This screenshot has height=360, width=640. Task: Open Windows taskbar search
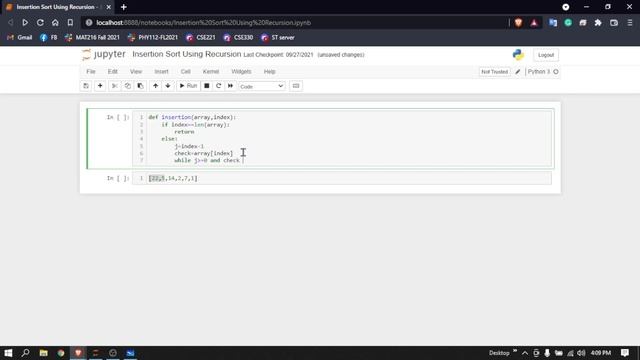pyautogui.click(x=25, y=353)
